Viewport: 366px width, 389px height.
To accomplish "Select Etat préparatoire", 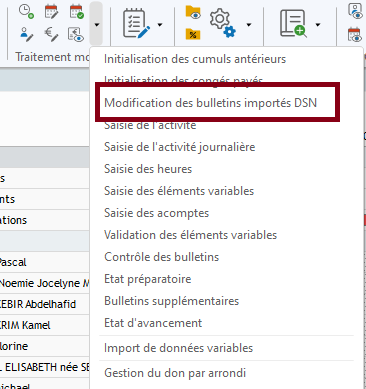I will (x=148, y=279).
